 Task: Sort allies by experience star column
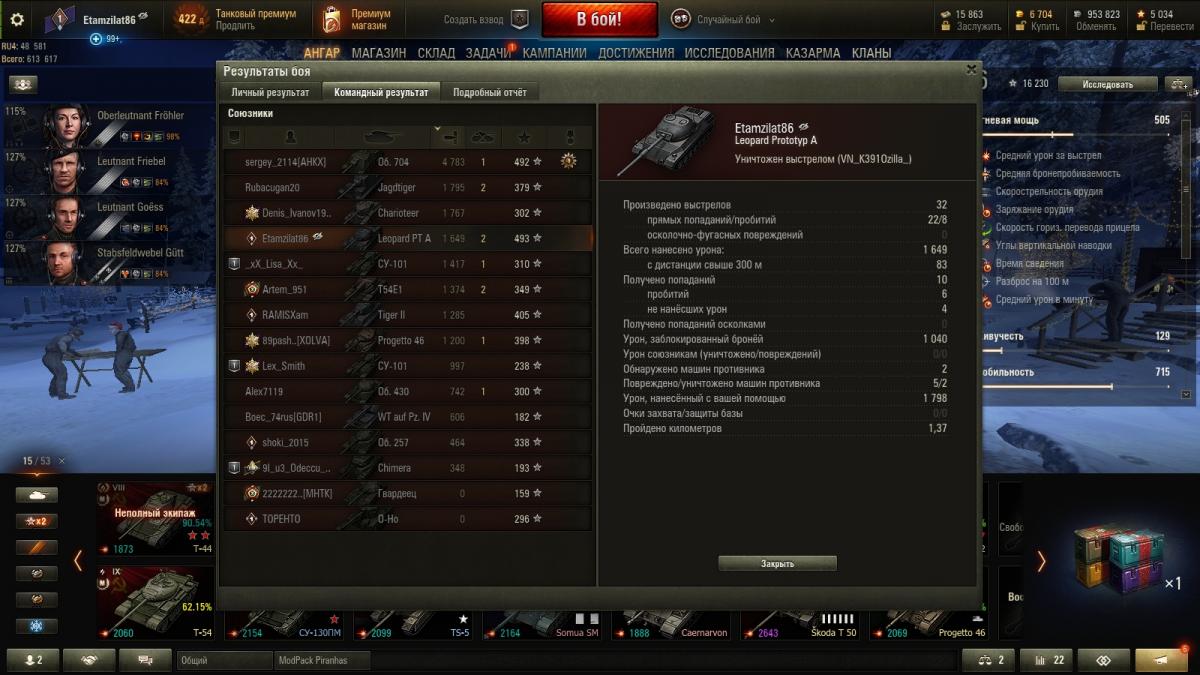[x=524, y=135]
